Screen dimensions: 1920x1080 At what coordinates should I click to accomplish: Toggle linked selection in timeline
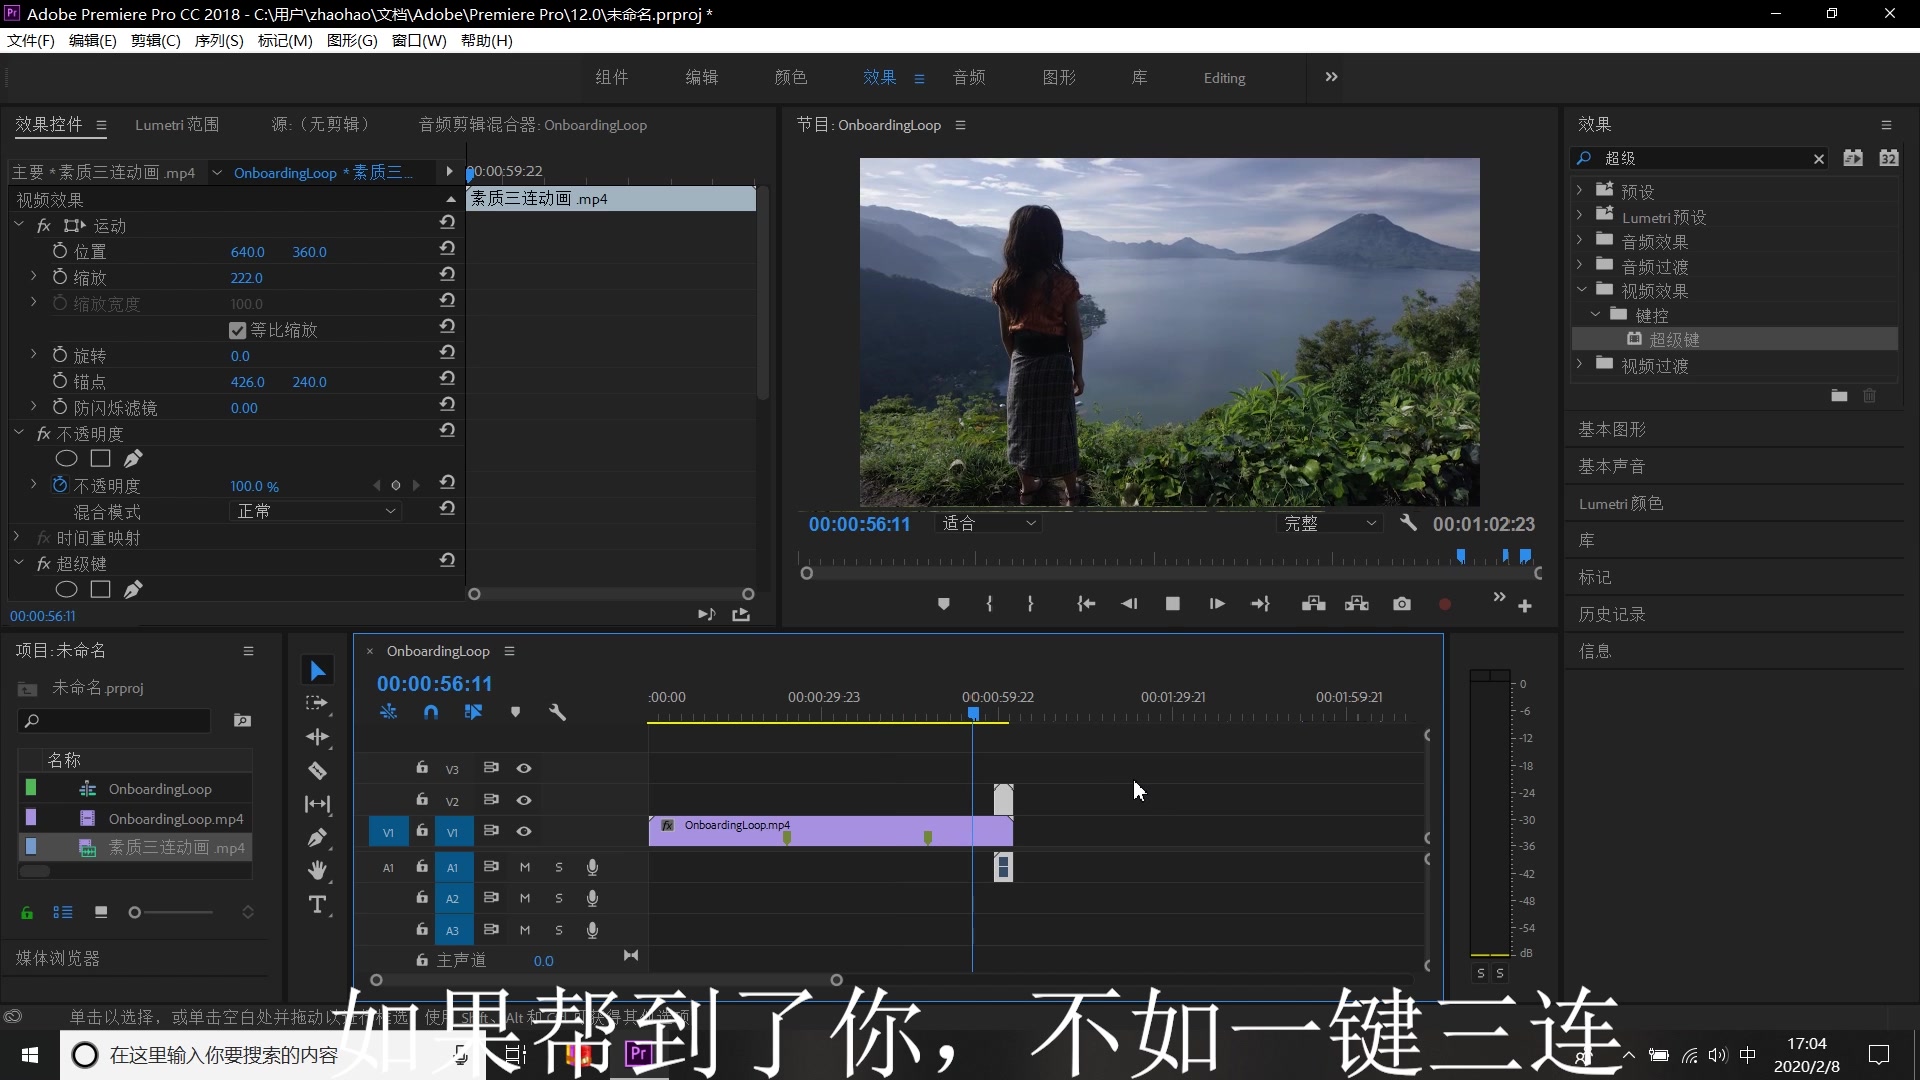coord(473,712)
